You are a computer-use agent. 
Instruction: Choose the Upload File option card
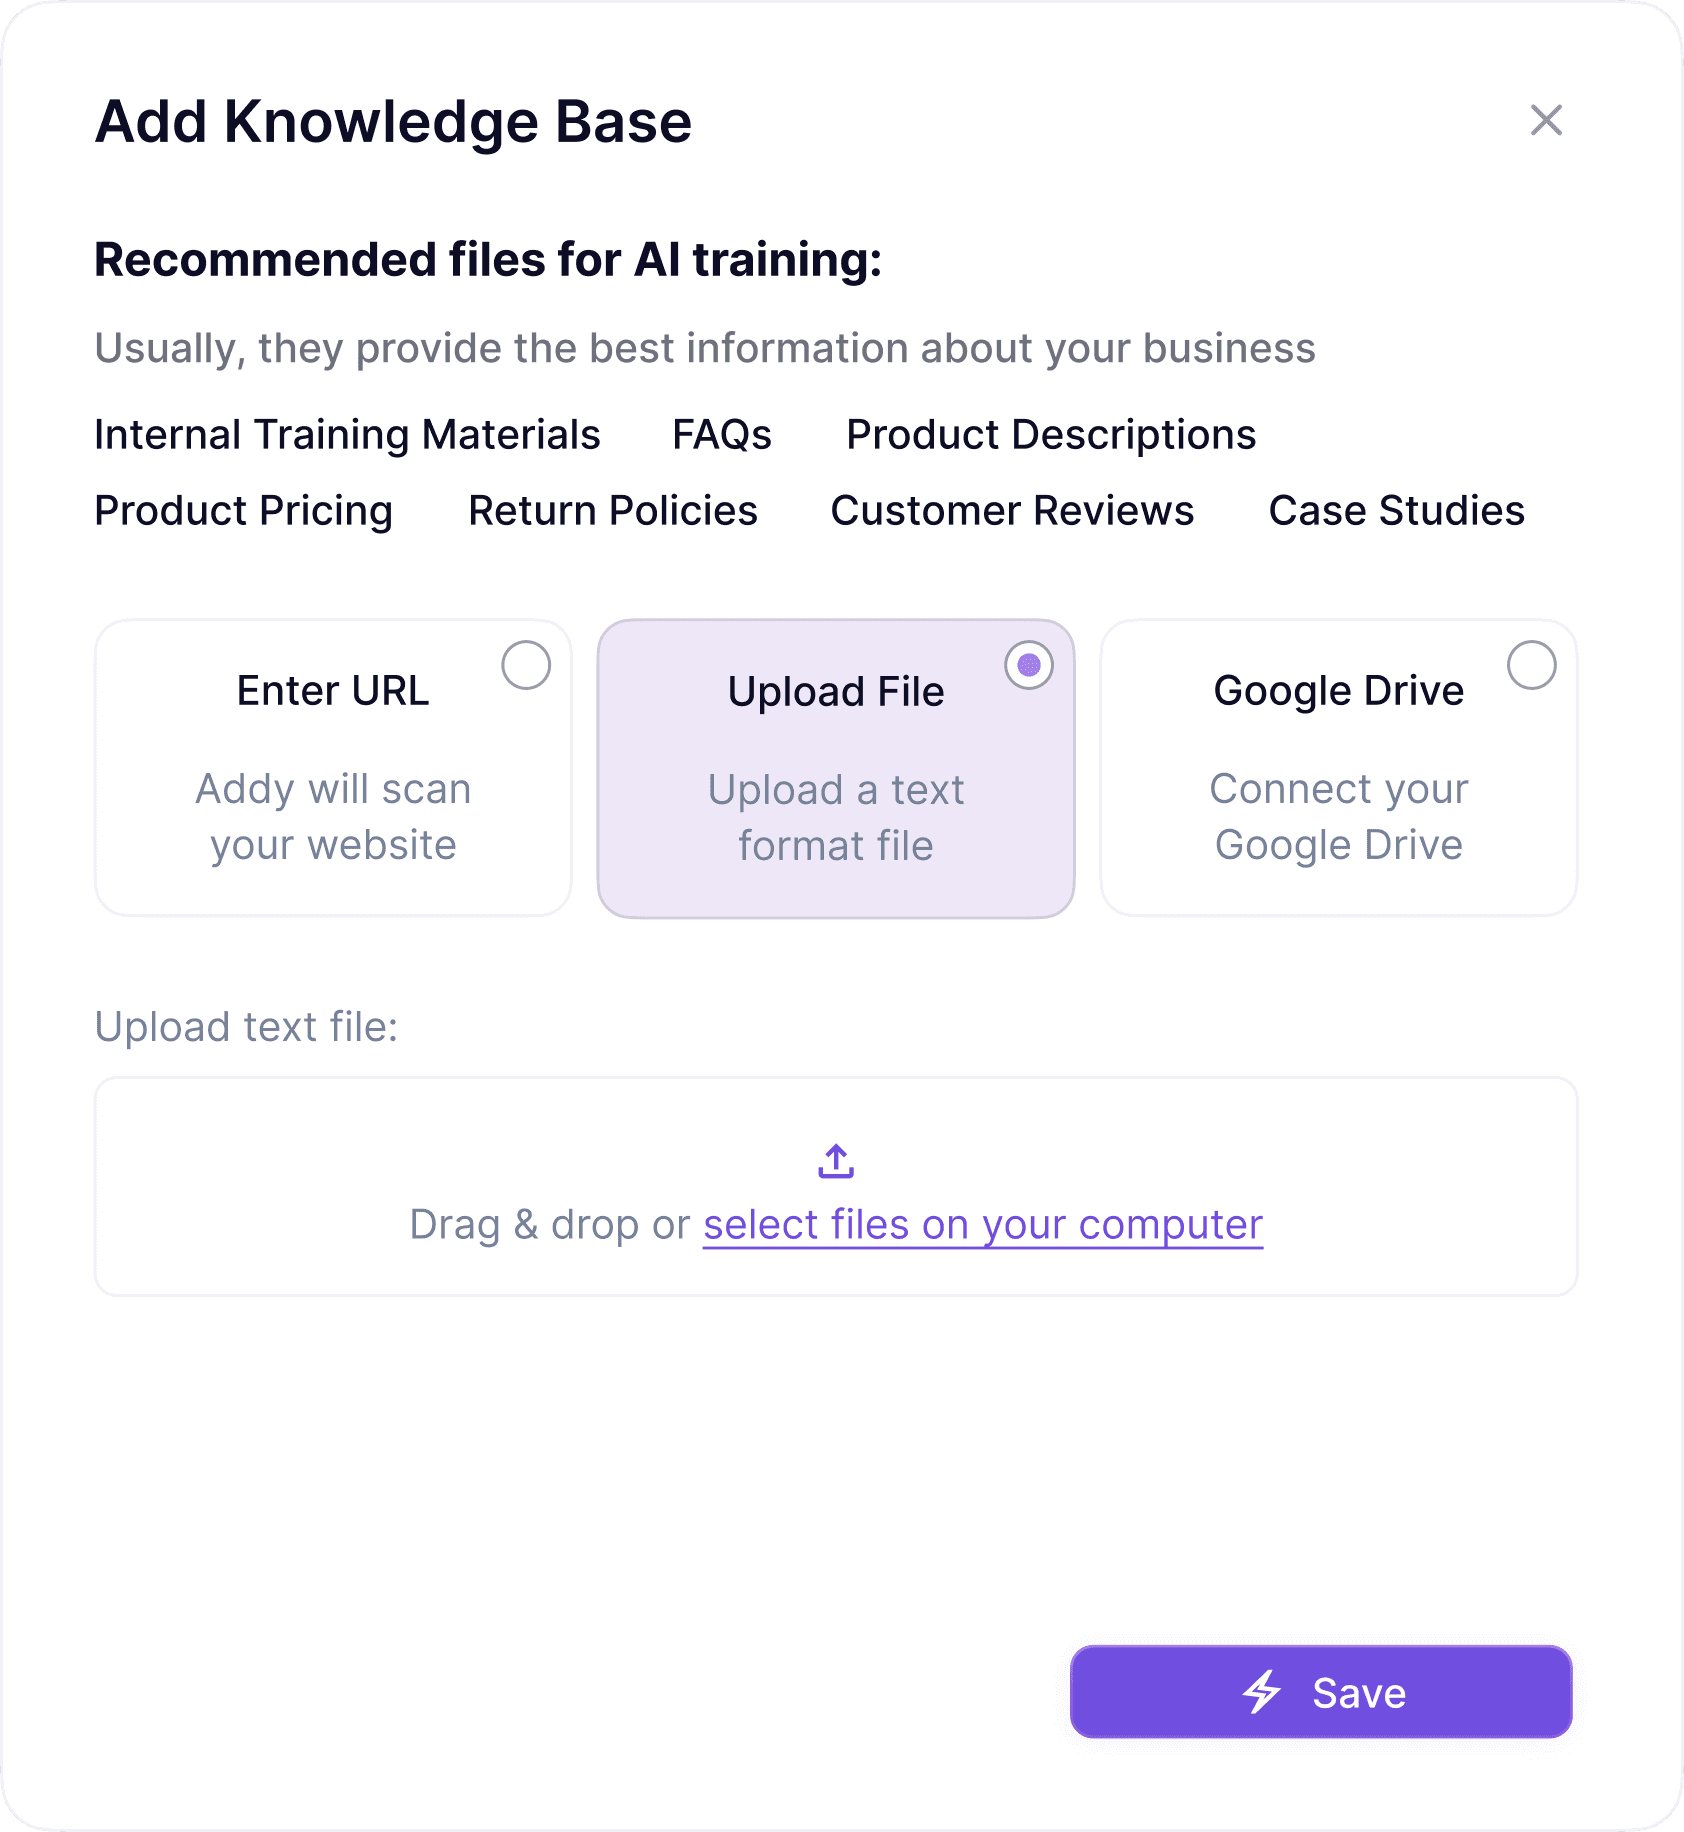coord(836,768)
